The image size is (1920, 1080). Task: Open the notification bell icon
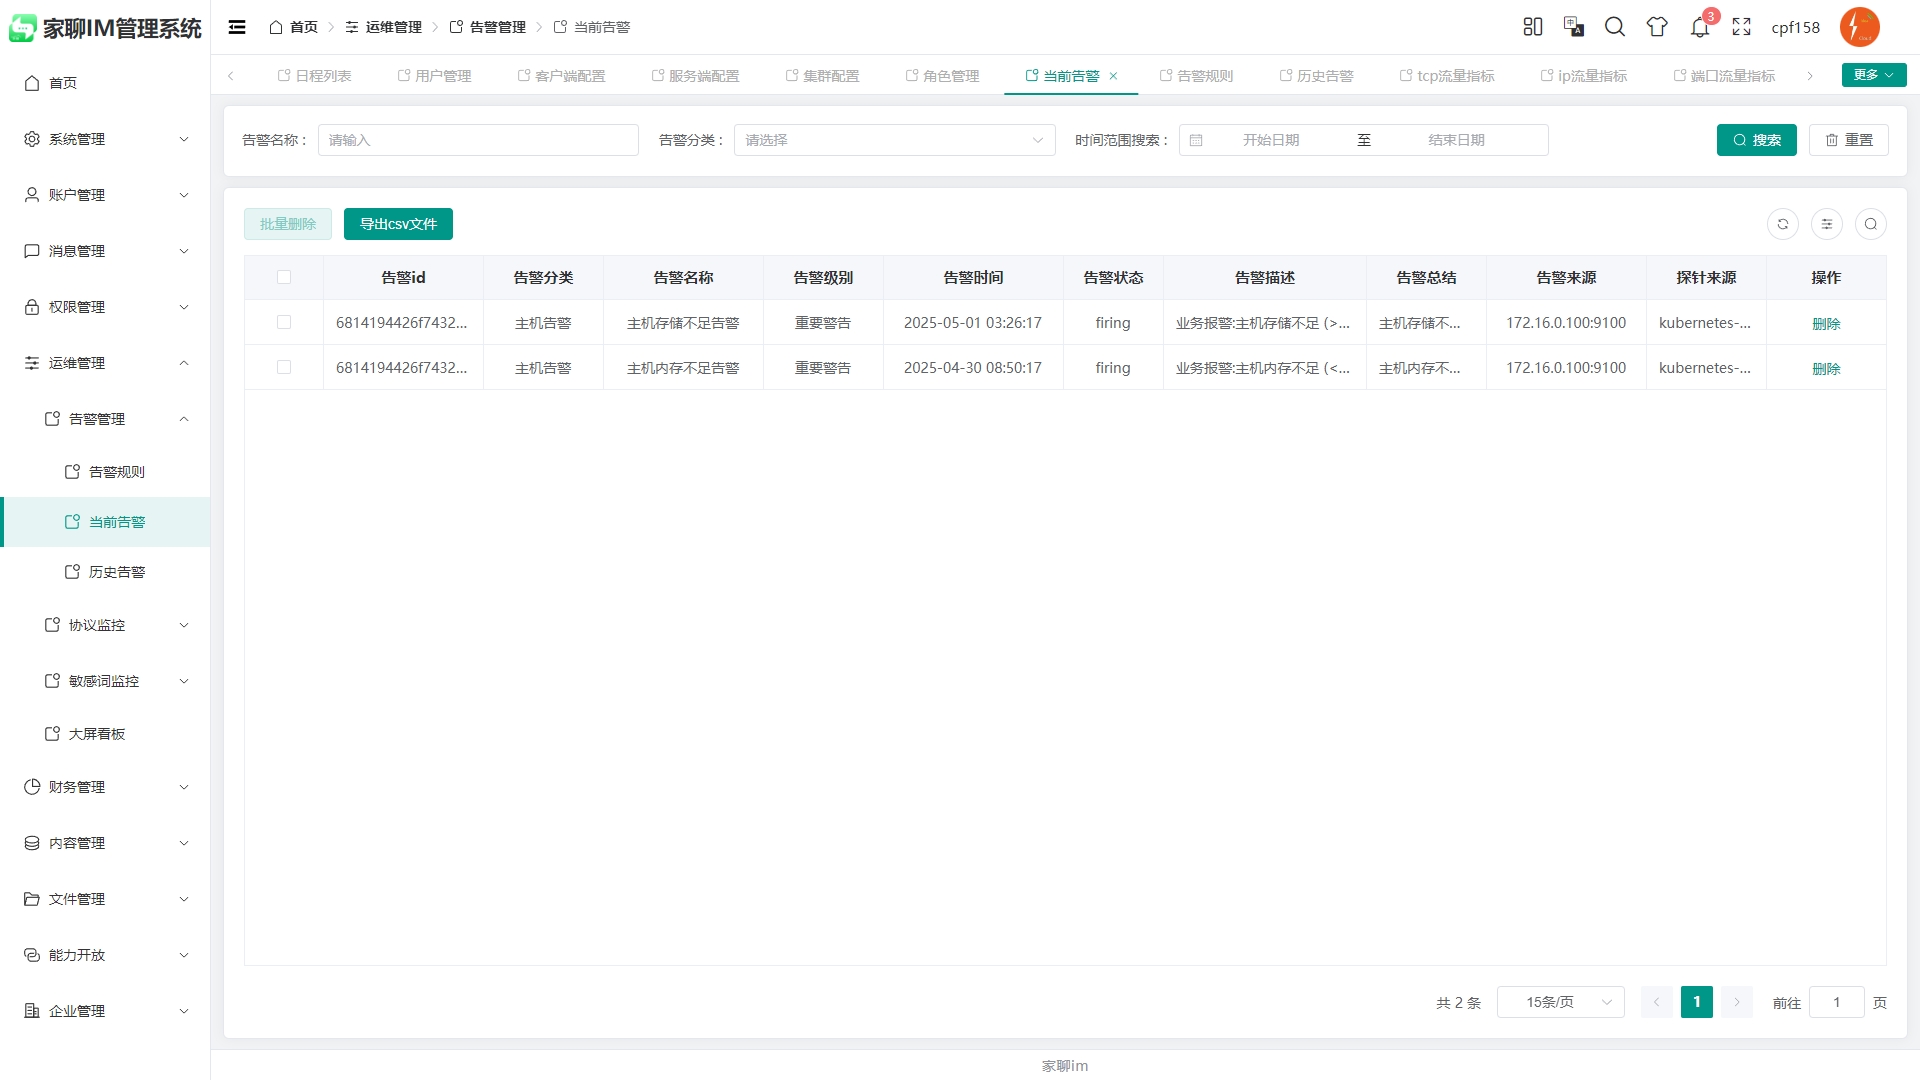[x=1699, y=27]
